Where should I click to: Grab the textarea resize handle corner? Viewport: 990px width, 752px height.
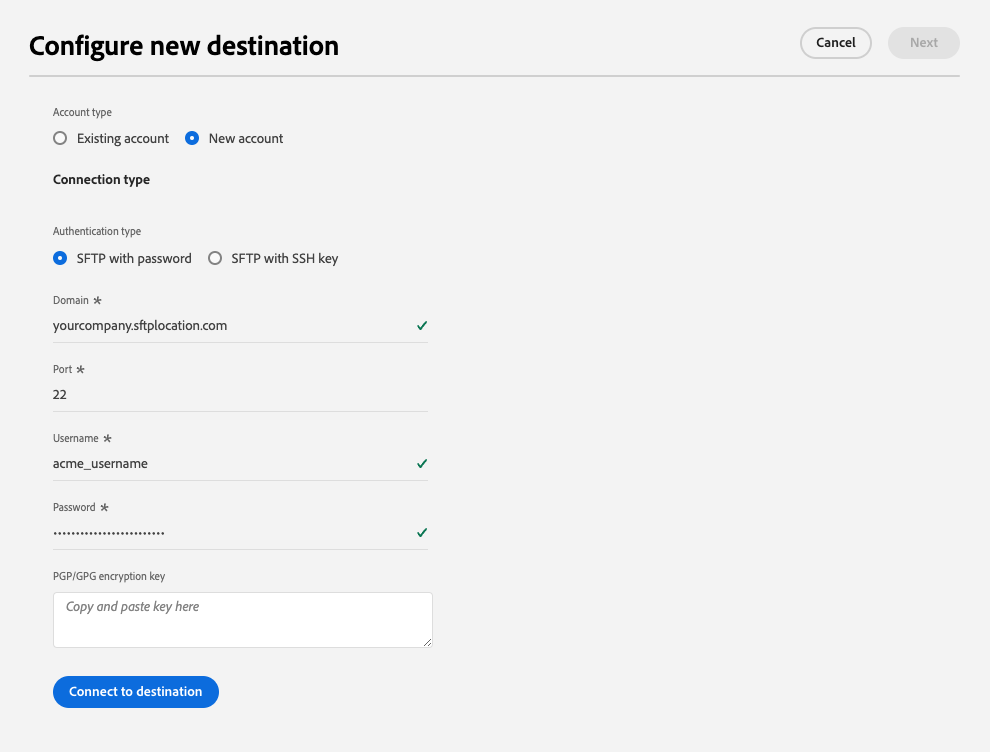[428, 643]
